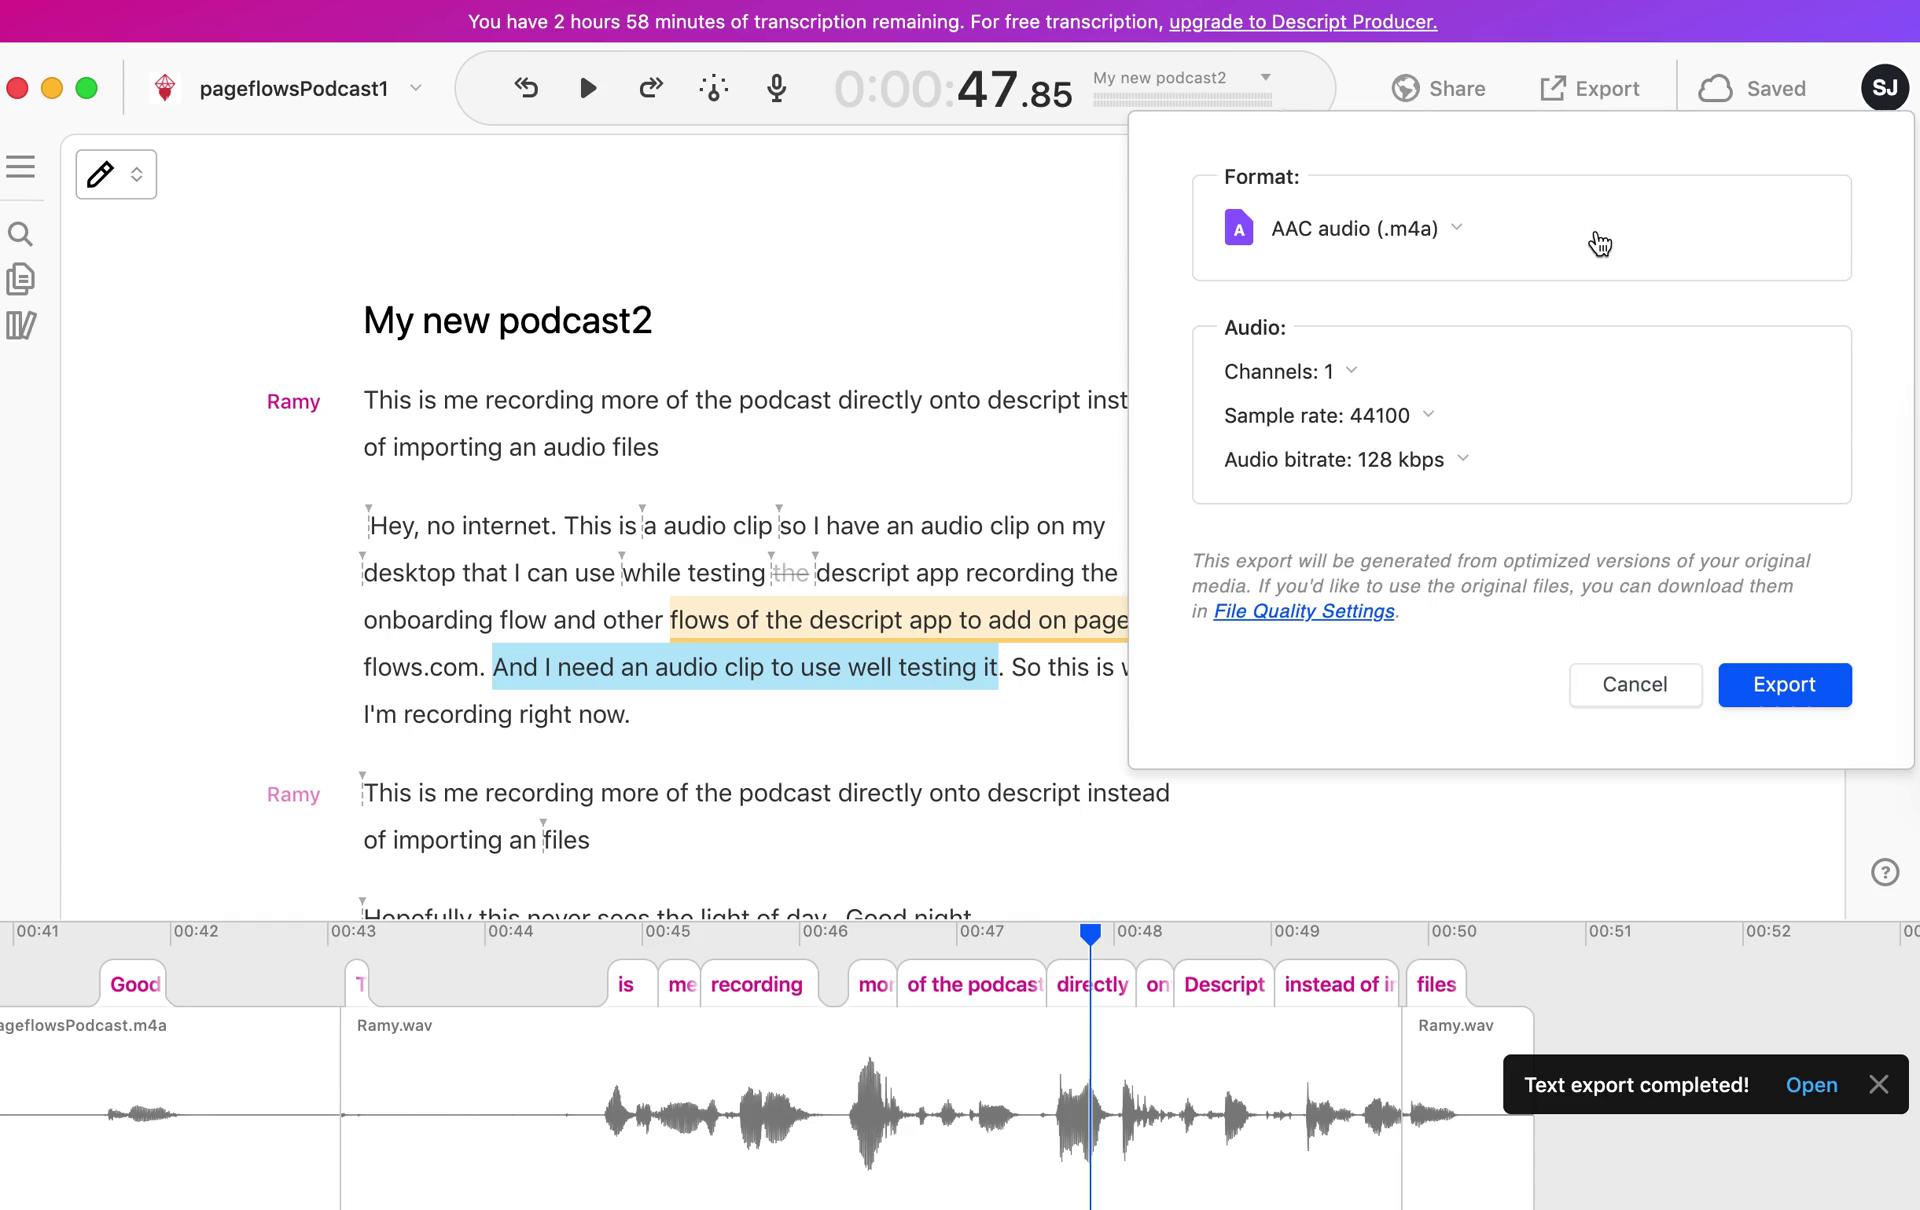The width and height of the screenshot is (1920, 1210).
Task: Toggle play/pause on the timeline
Action: click(x=588, y=88)
